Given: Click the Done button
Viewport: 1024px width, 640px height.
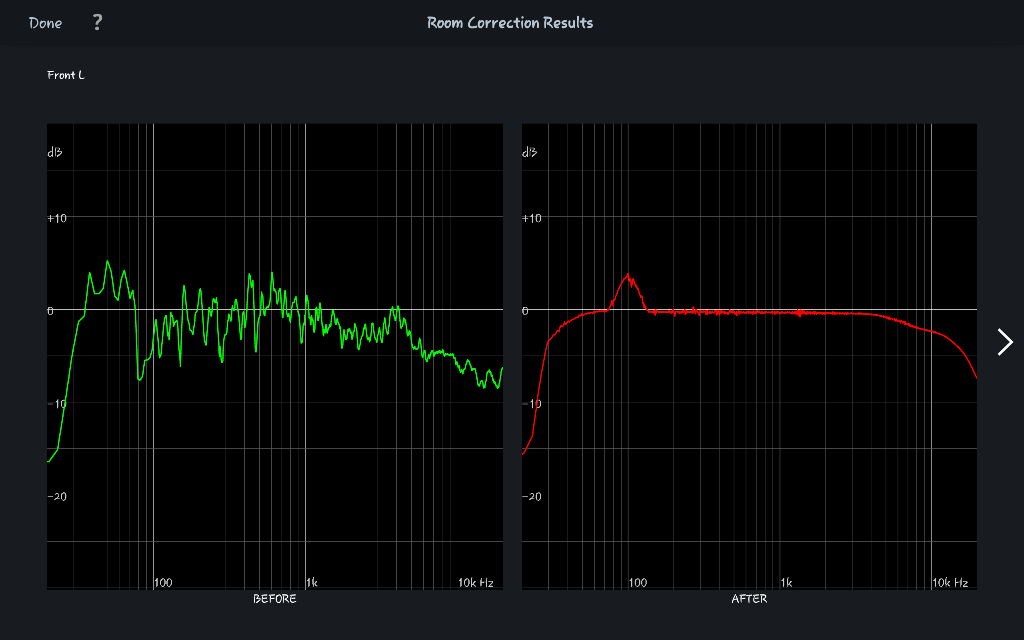Looking at the screenshot, I should [45, 23].
